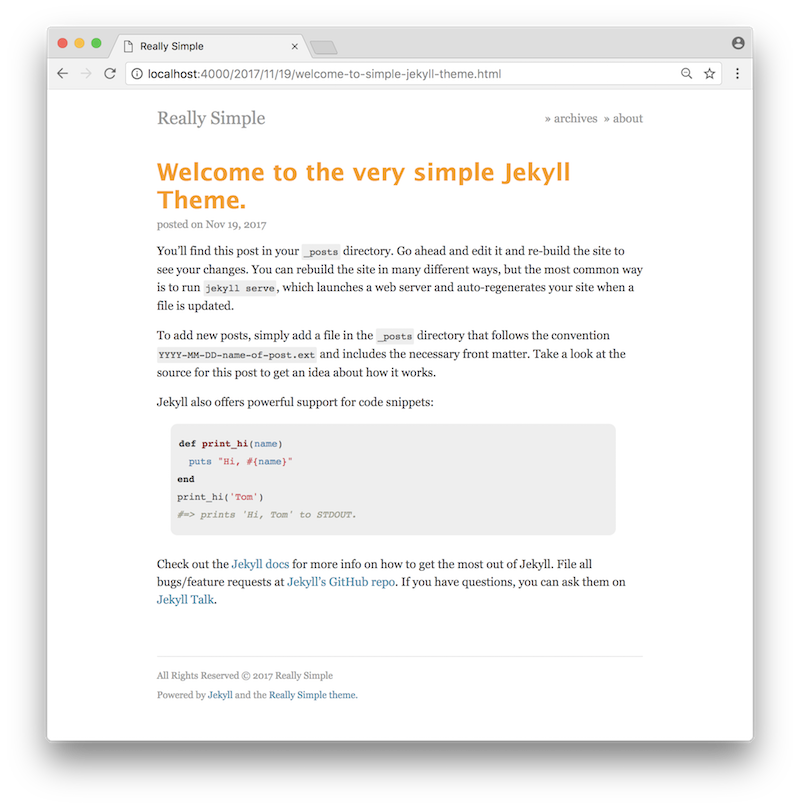Viewport: 800px width, 808px height.
Task: Open the user profile avatar icon
Action: click(x=738, y=43)
